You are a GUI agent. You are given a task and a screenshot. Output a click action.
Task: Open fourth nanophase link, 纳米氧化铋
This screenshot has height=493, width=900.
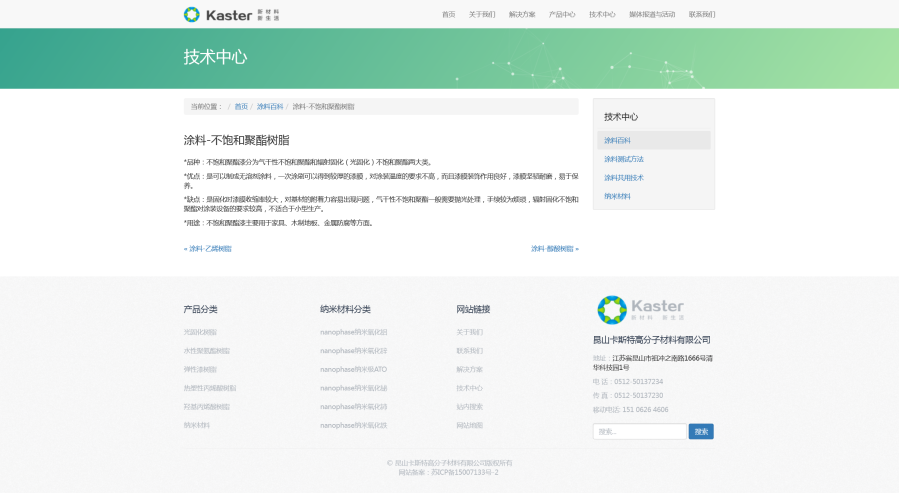pyautogui.click(x=354, y=388)
